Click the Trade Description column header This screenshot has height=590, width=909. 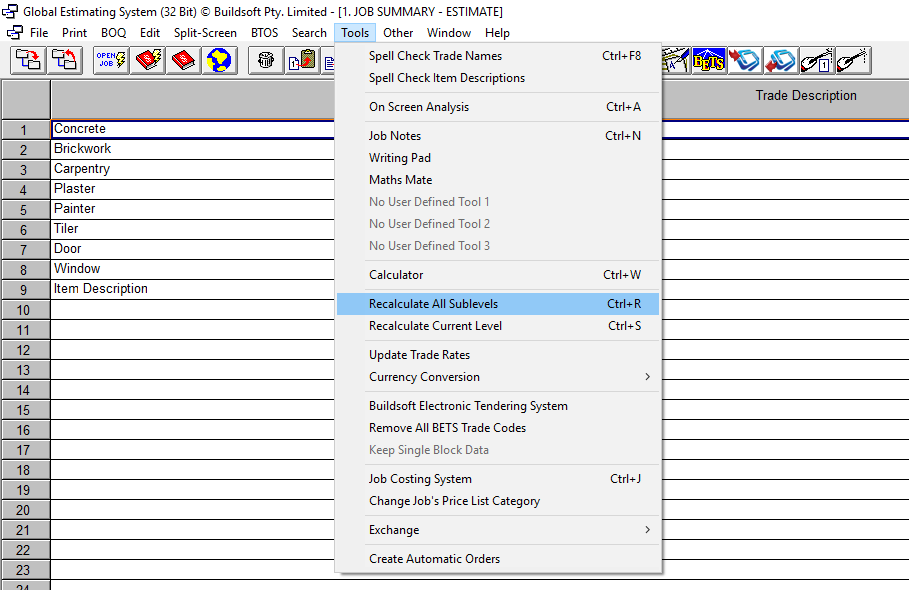[805, 96]
